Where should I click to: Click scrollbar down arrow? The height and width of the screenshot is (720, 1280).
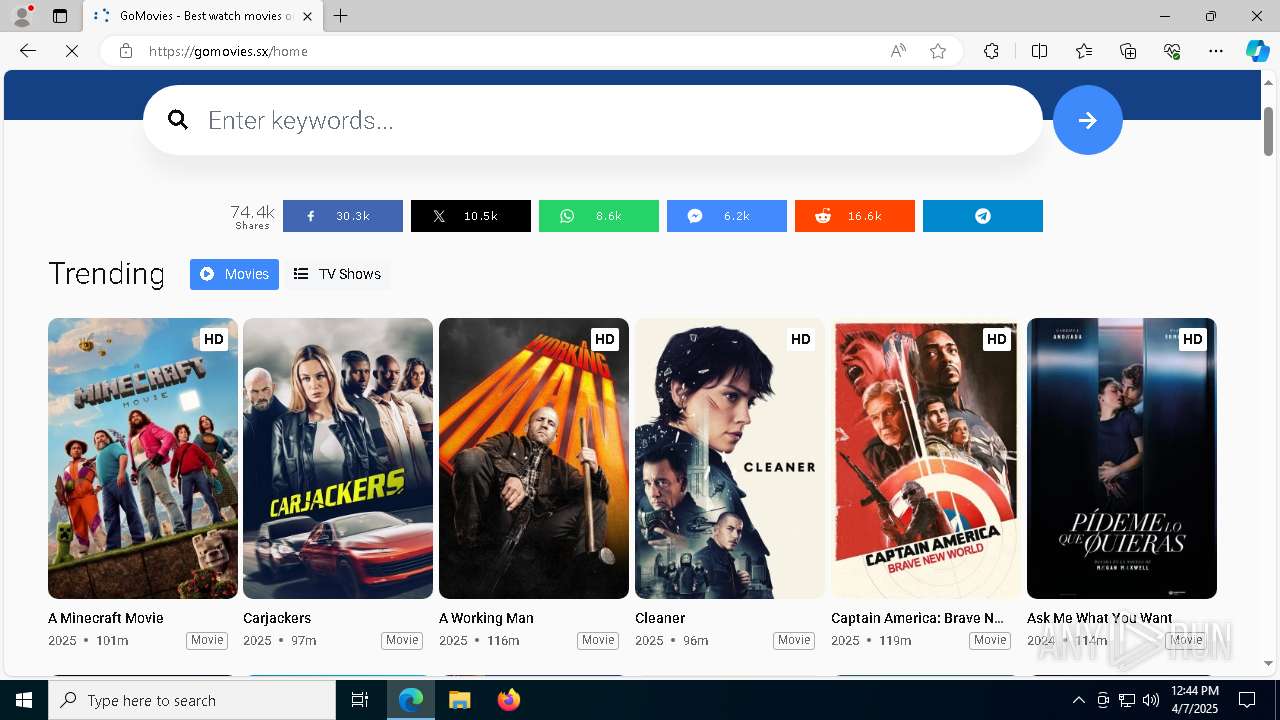coord(1268,663)
